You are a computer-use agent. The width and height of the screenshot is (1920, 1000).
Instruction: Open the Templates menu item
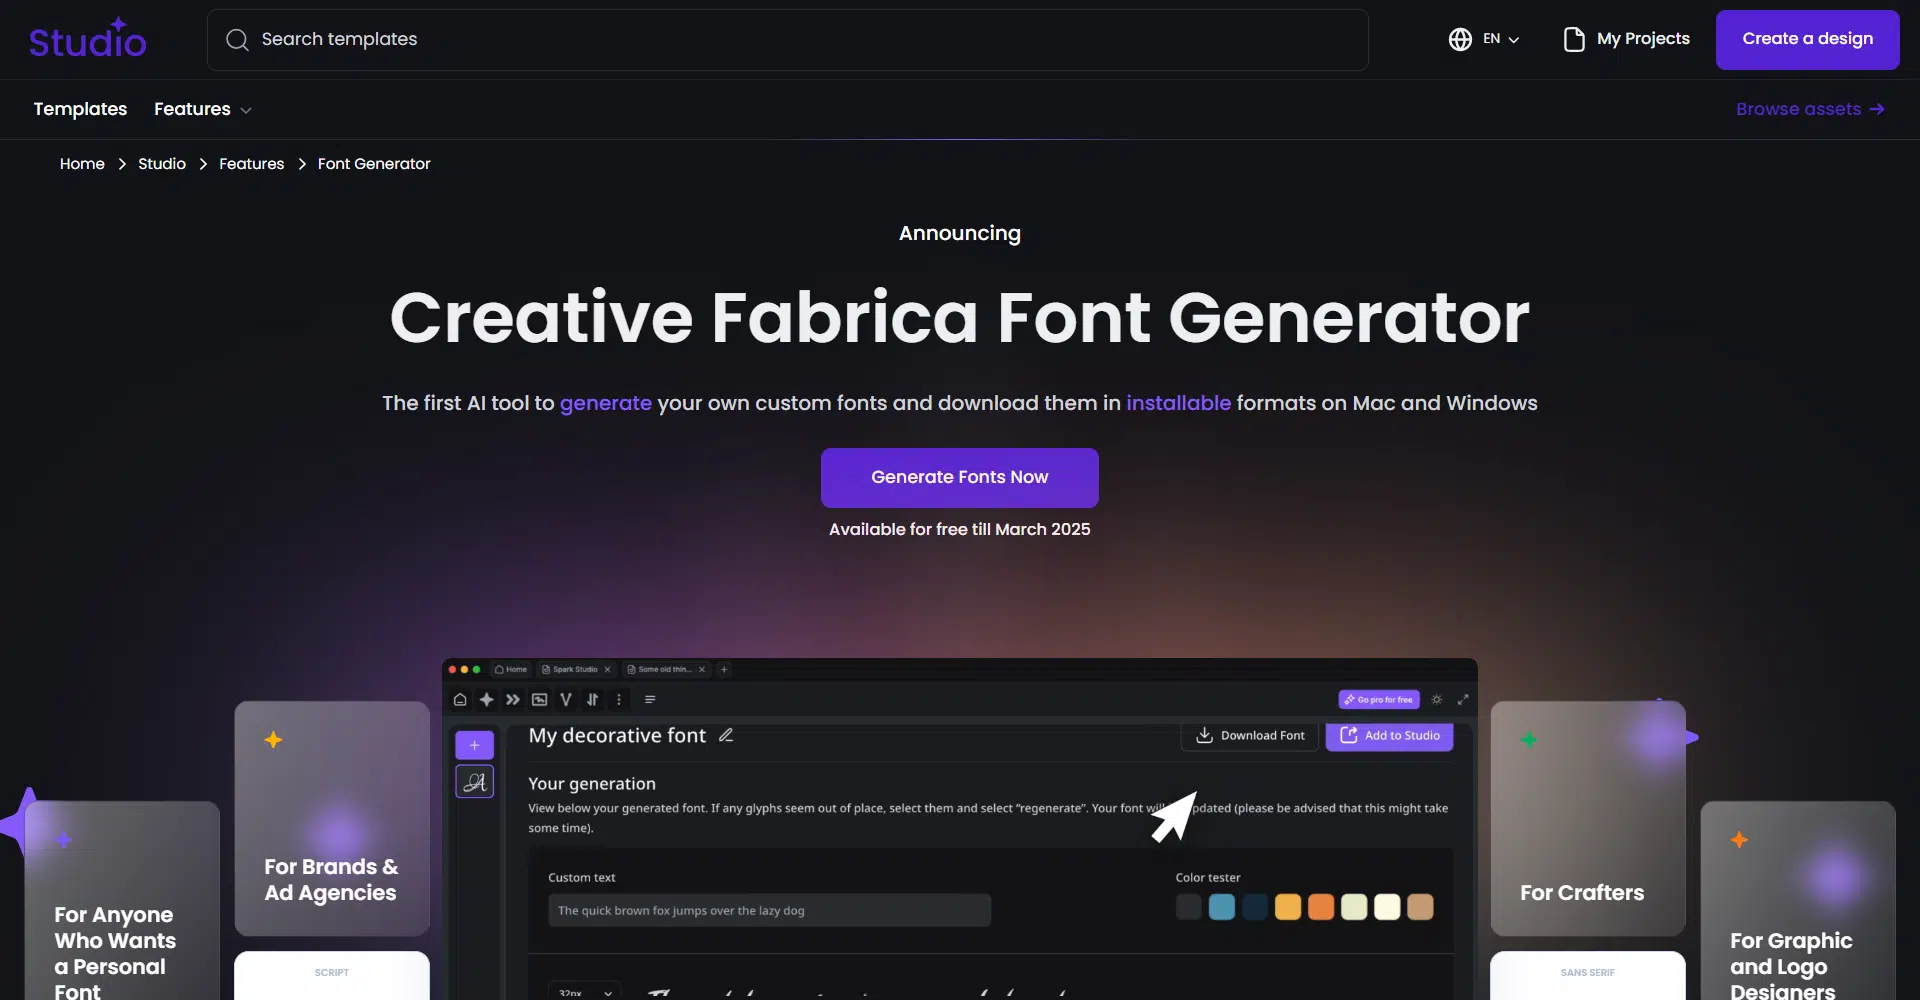click(80, 109)
